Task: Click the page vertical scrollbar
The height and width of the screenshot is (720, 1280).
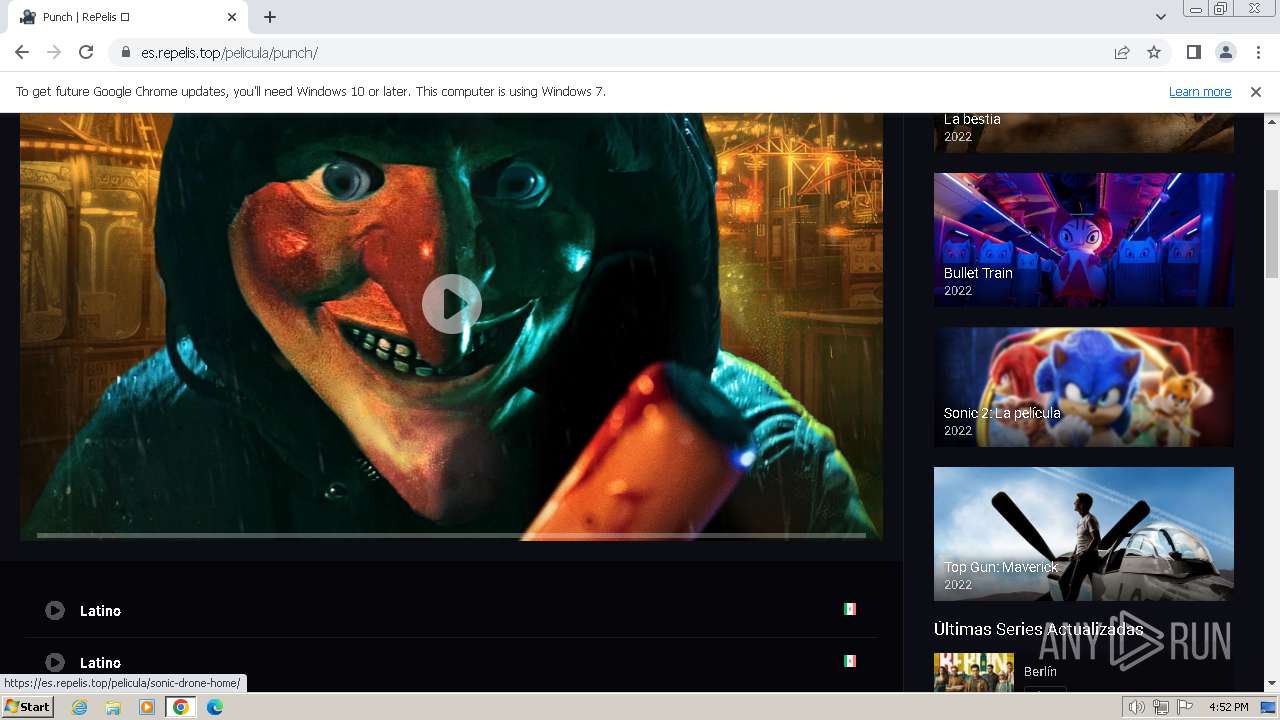Action: point(1271,234)
